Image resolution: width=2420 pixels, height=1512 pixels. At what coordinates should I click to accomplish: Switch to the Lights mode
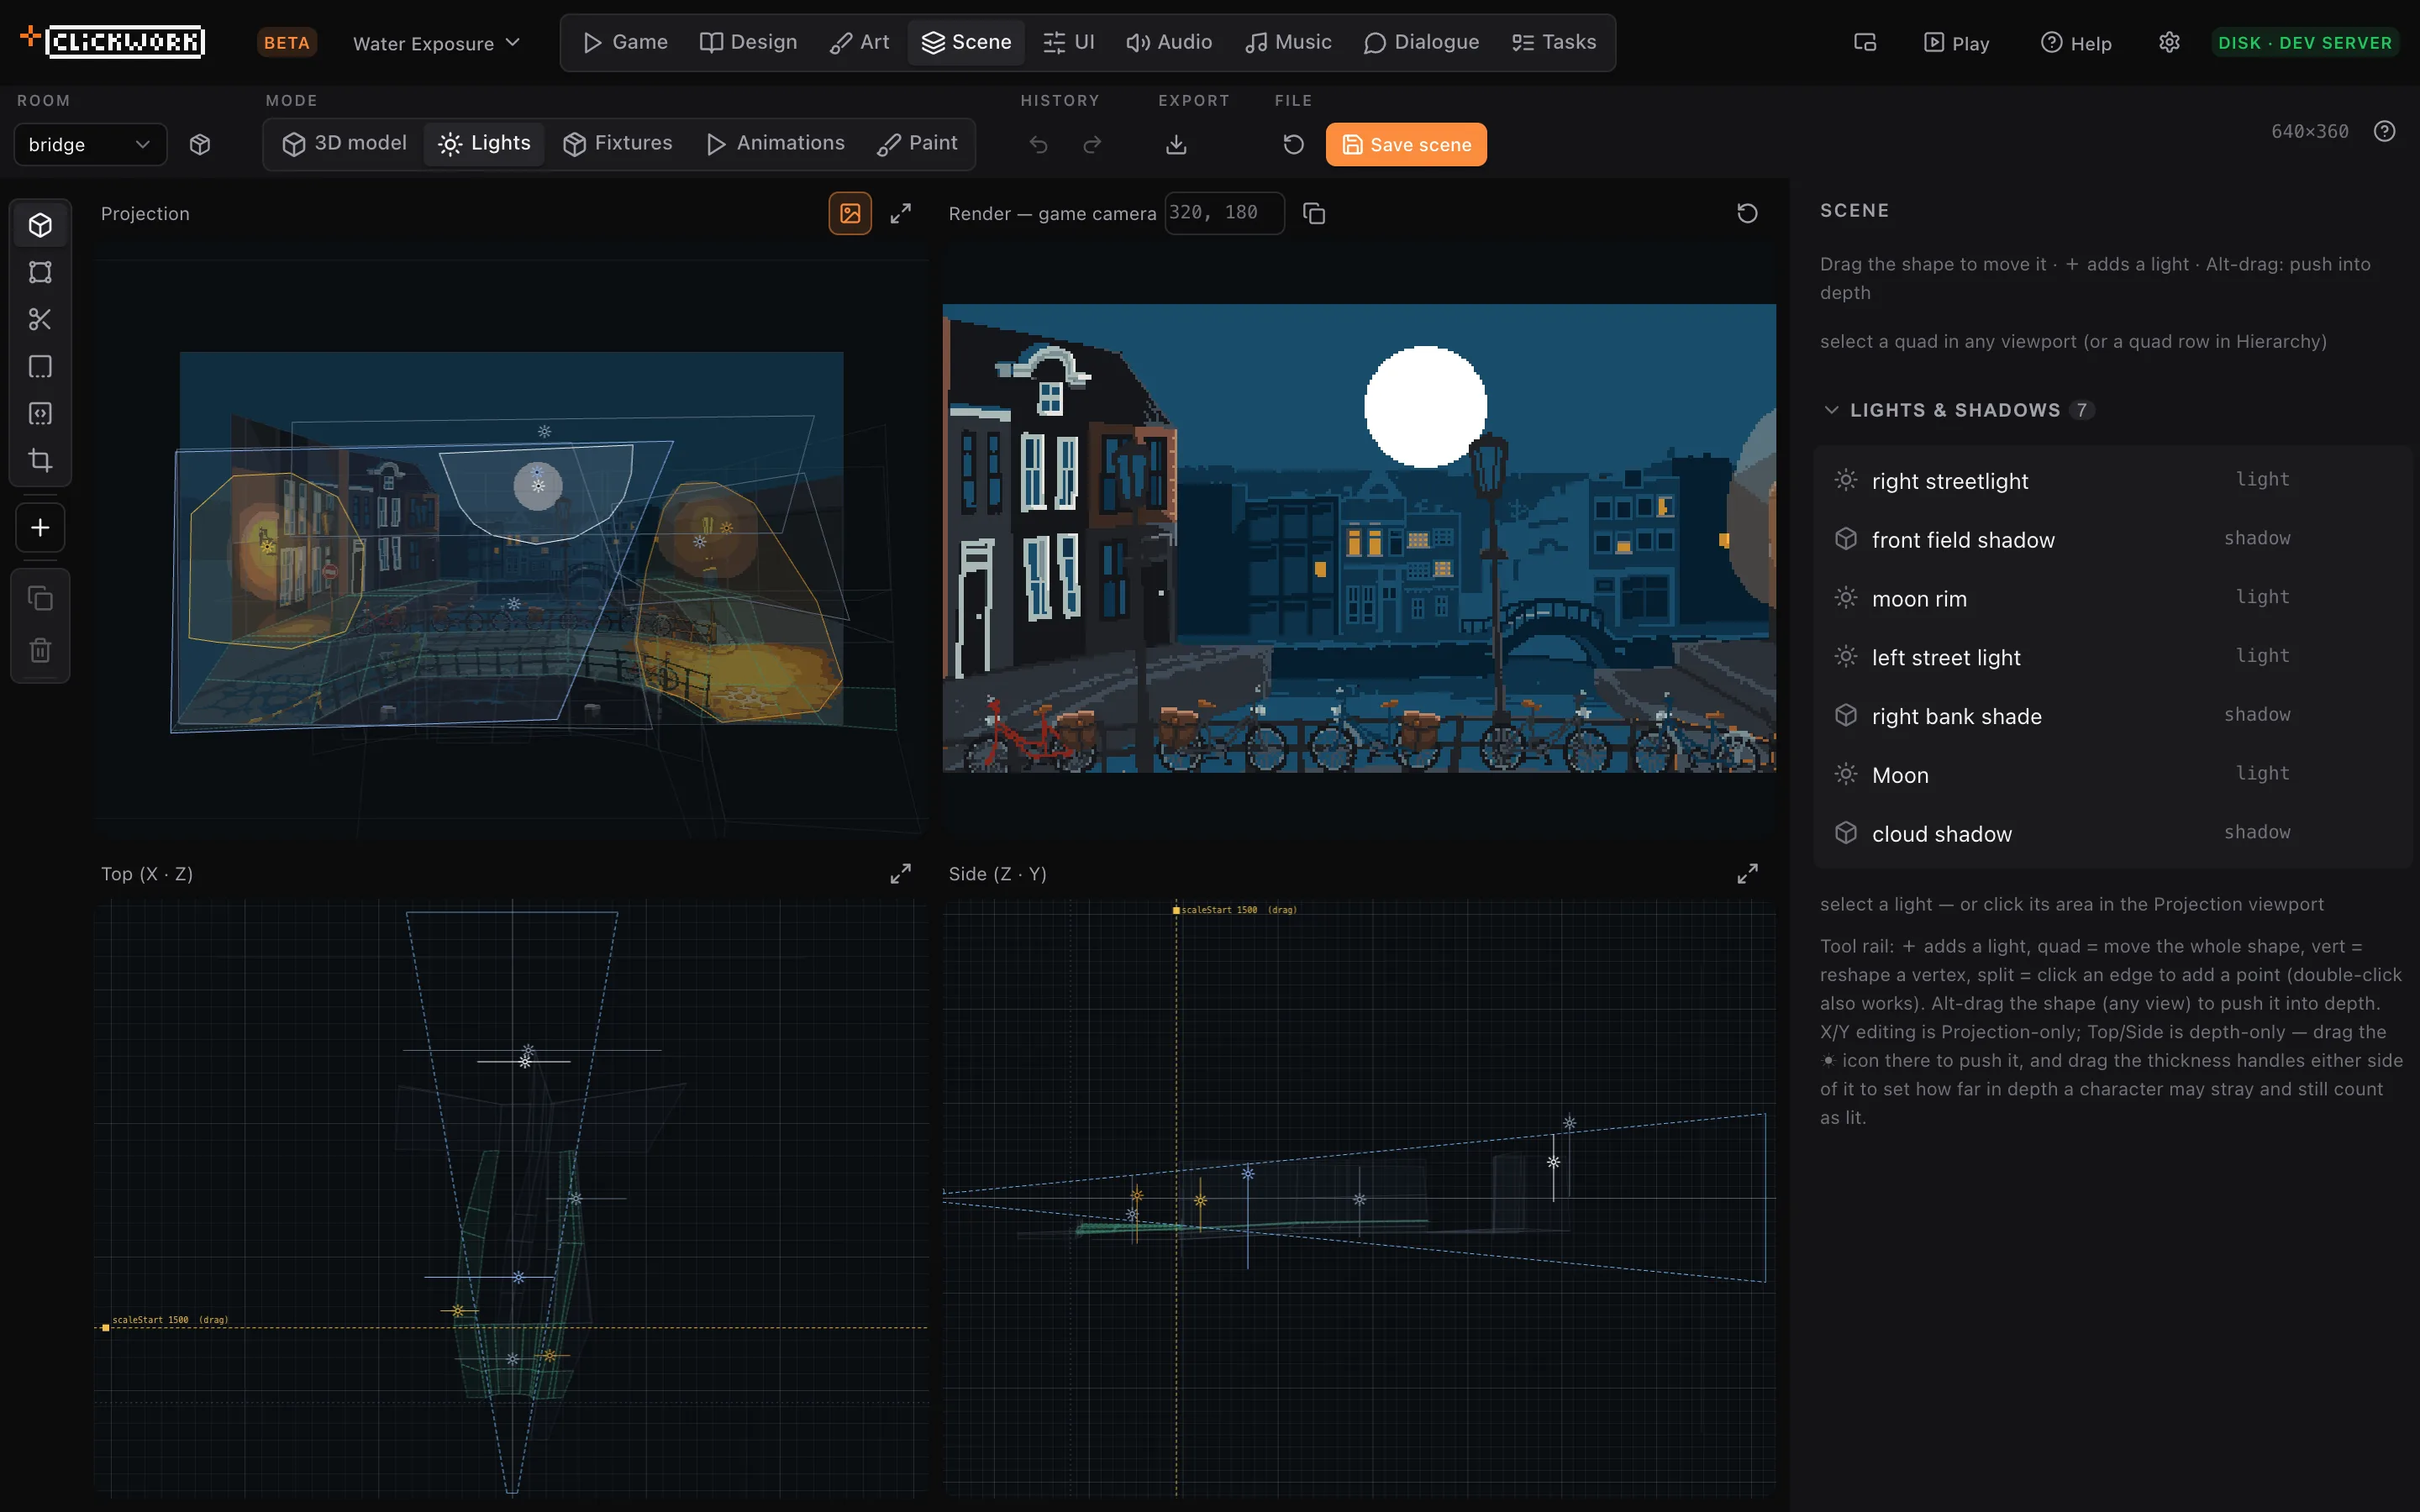484,143
